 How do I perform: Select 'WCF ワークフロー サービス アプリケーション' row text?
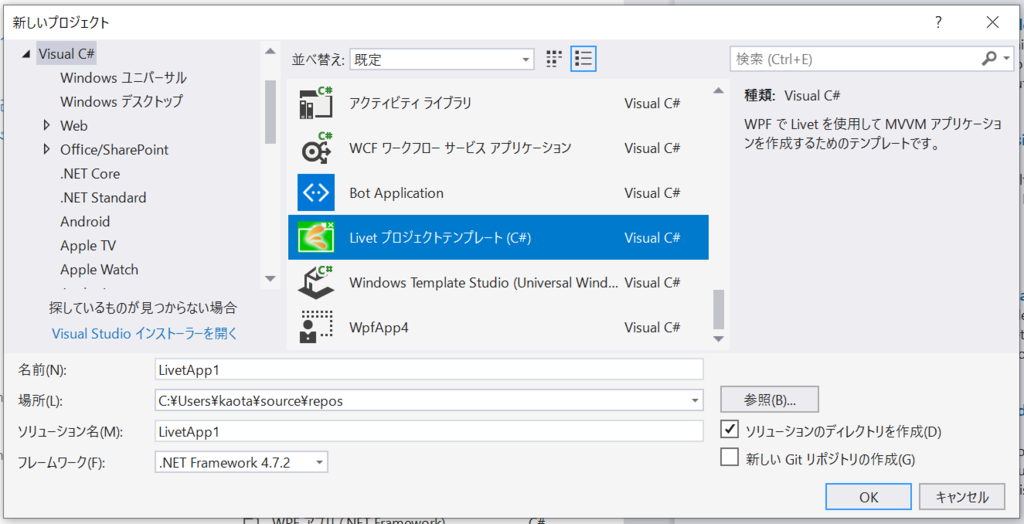(460, 148)
